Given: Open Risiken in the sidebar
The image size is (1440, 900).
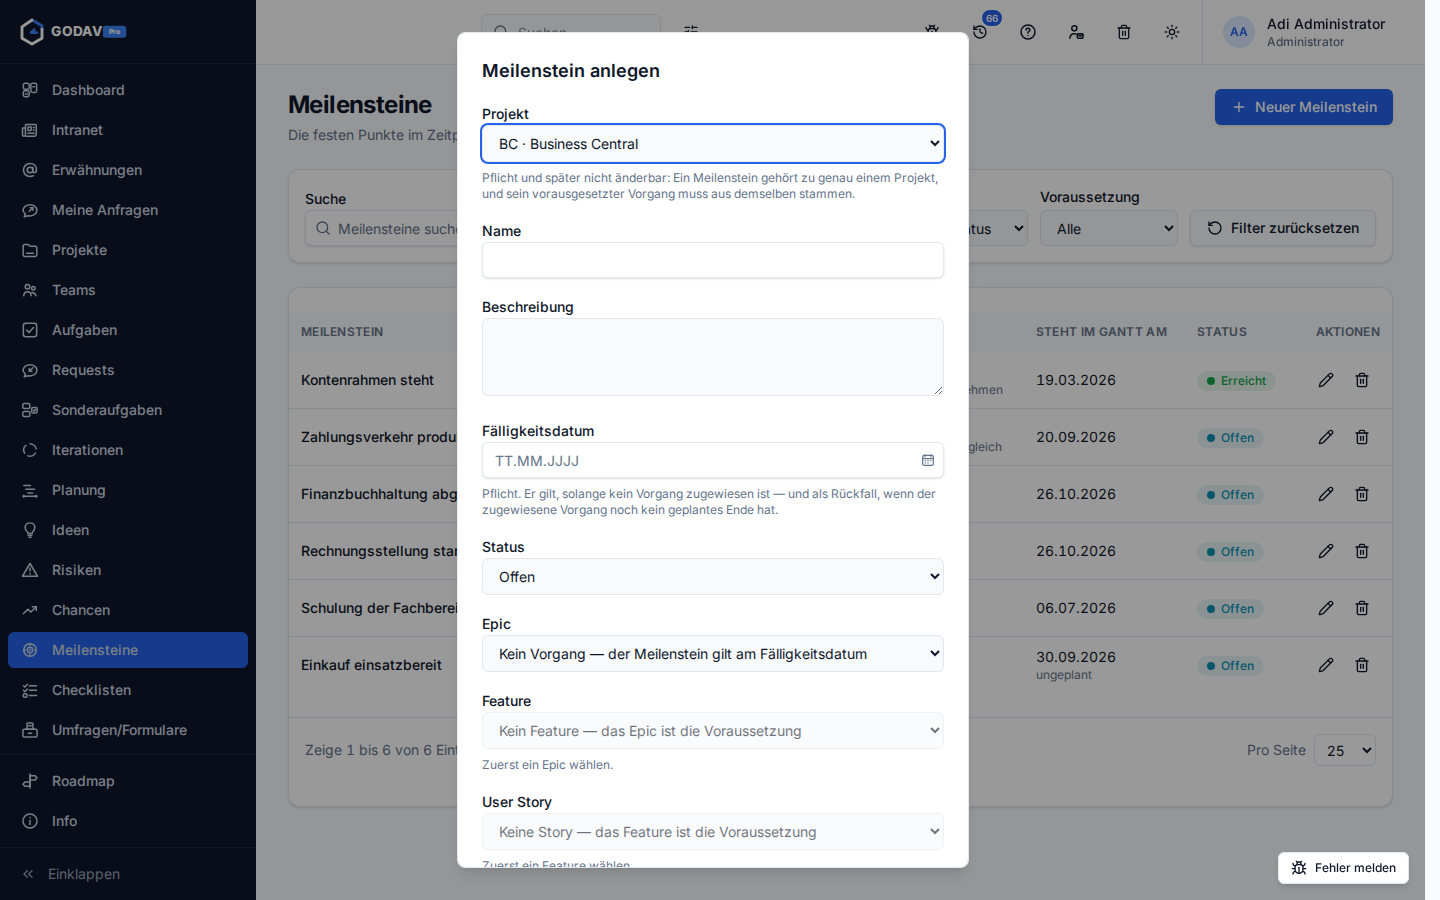Looking at the screenshot, I should 128,570.
